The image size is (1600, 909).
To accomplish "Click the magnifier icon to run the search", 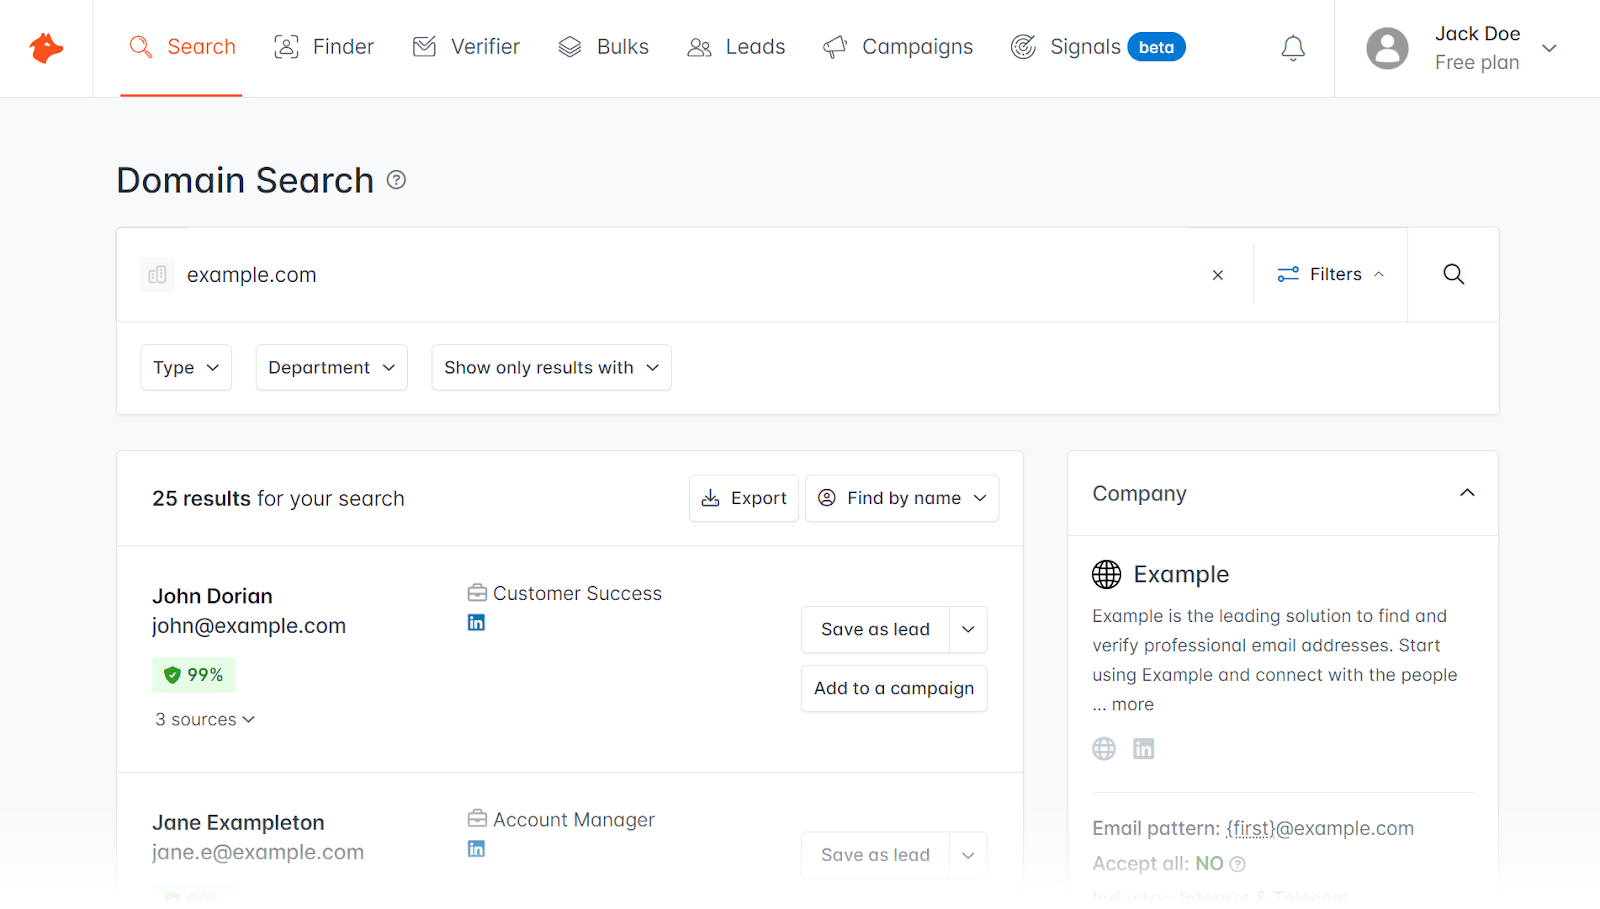I will click(1452, 274).
